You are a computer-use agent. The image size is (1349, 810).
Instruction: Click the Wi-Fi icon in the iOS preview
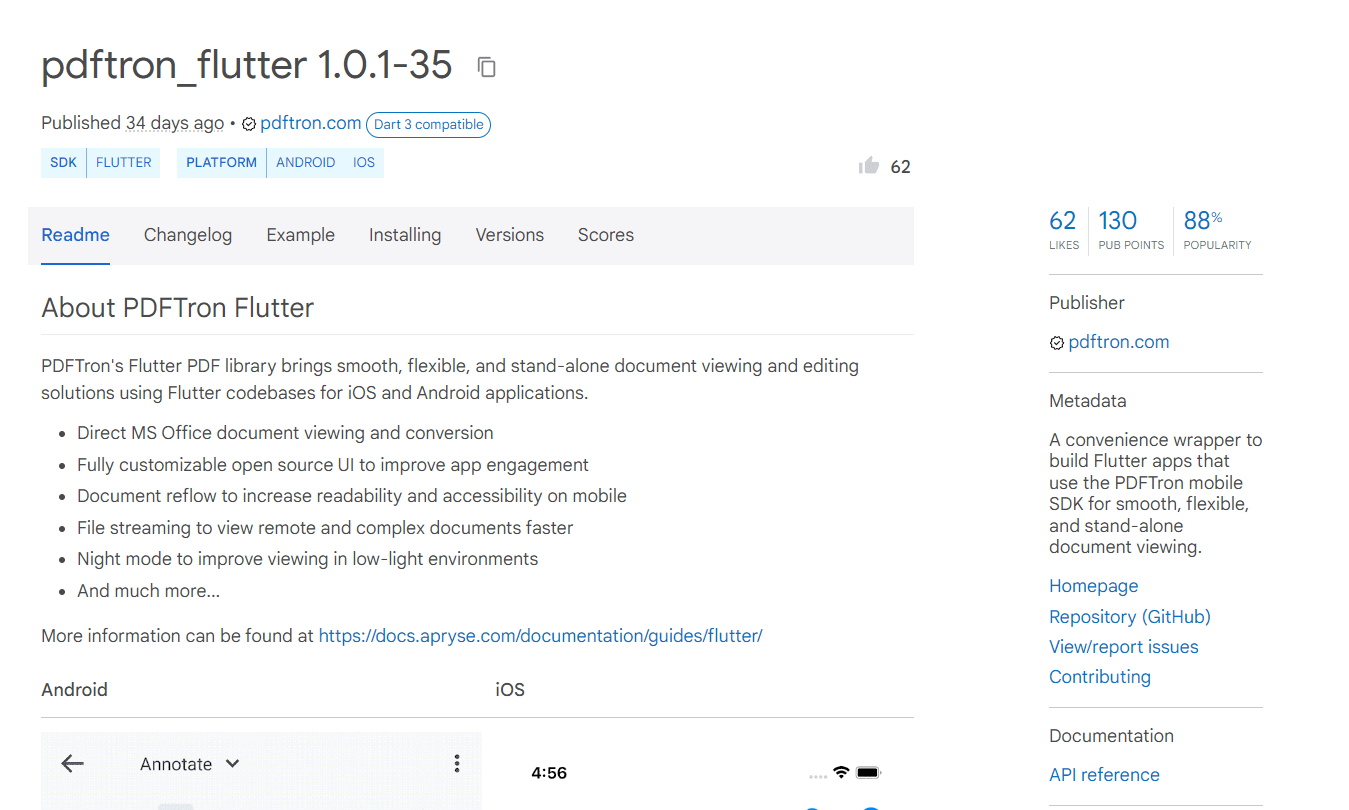pyautogui.click(x=841, y=772)
